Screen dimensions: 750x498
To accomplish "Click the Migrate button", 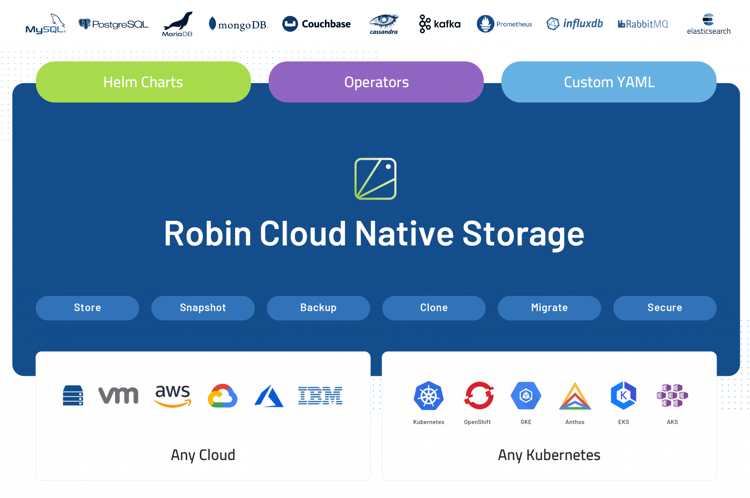I will click(549, 308).
